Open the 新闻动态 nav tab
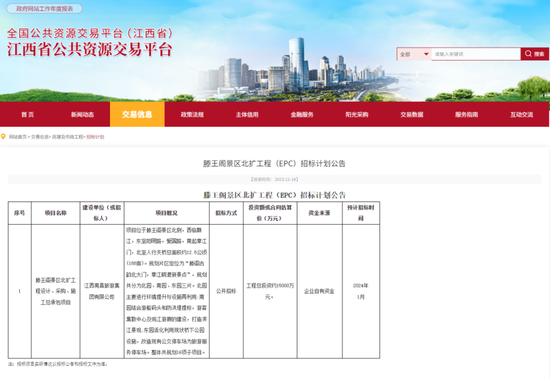550x379 pixels. tap(82, 114)
